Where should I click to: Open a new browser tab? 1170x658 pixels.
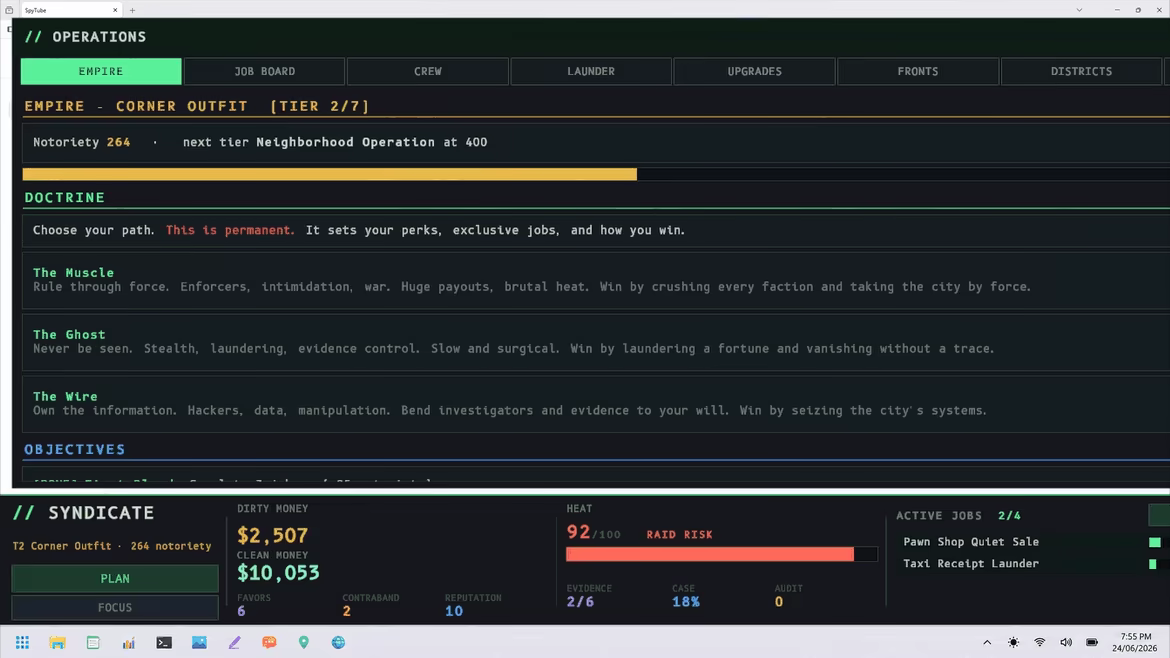132,10
